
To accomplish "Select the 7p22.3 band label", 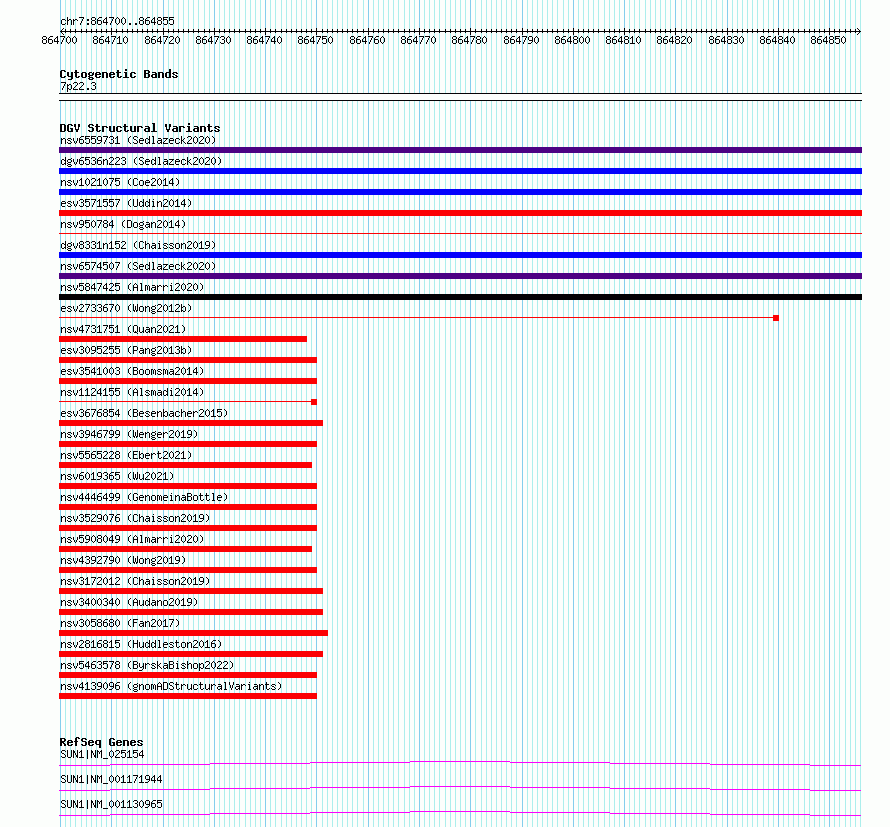I will pyautogui.click(x=78, y=86).
